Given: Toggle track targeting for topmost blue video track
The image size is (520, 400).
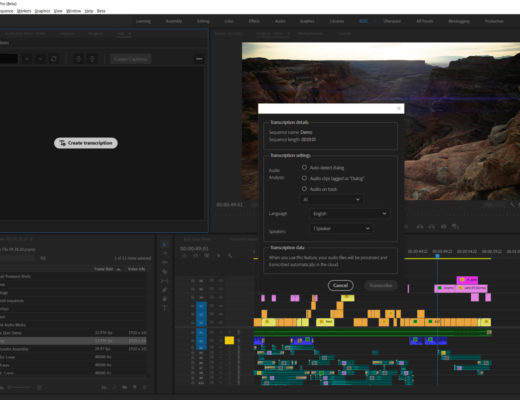Looking at the screenshot, I should click(x=201, y=306).
